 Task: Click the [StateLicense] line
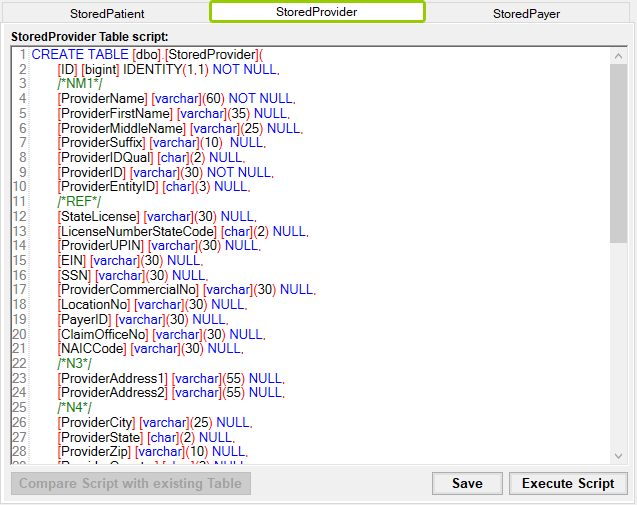(x=157, y=217)
